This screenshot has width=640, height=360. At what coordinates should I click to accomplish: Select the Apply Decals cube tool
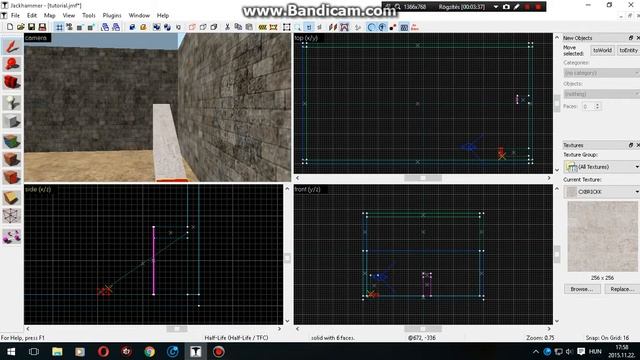(x=11, y=178)
